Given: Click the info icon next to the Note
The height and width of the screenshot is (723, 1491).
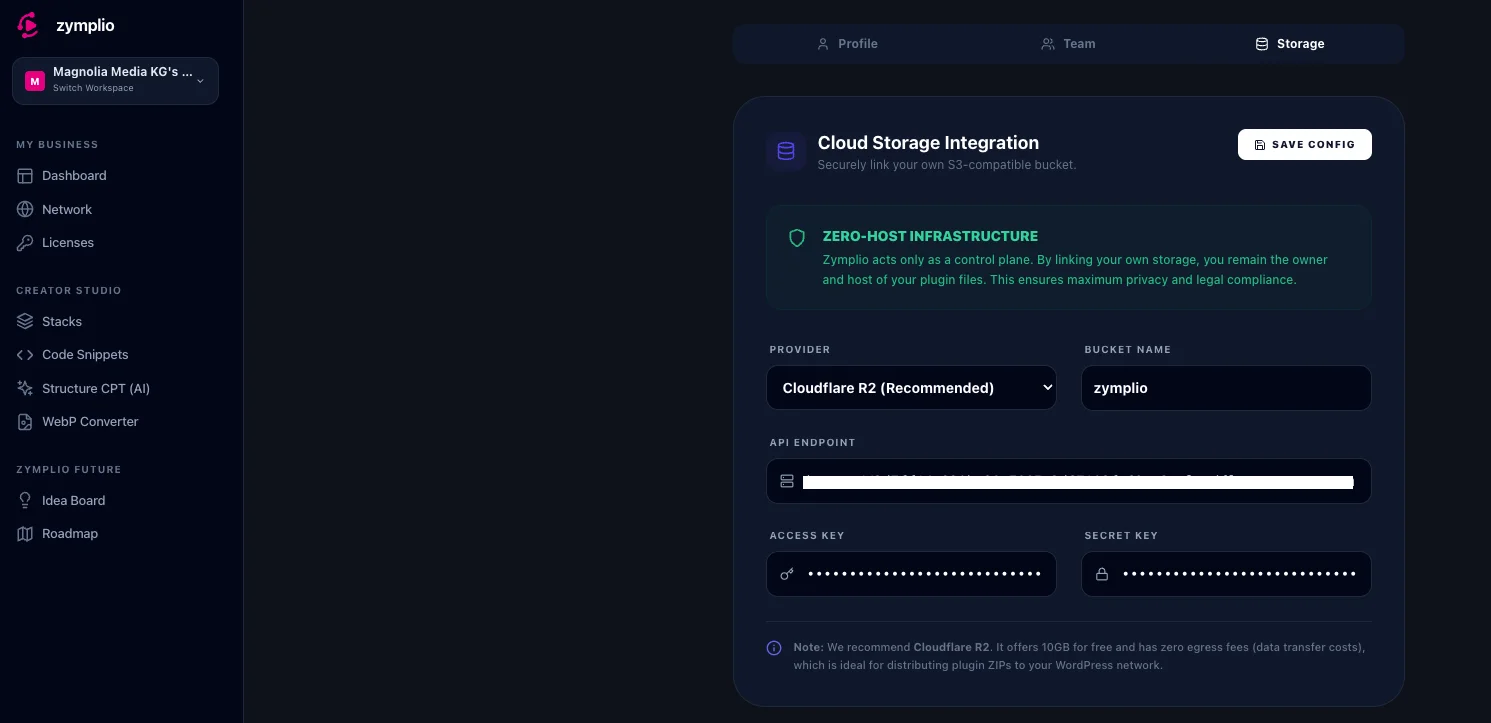Looking at the screenshot, I should (x=774, y=648).
